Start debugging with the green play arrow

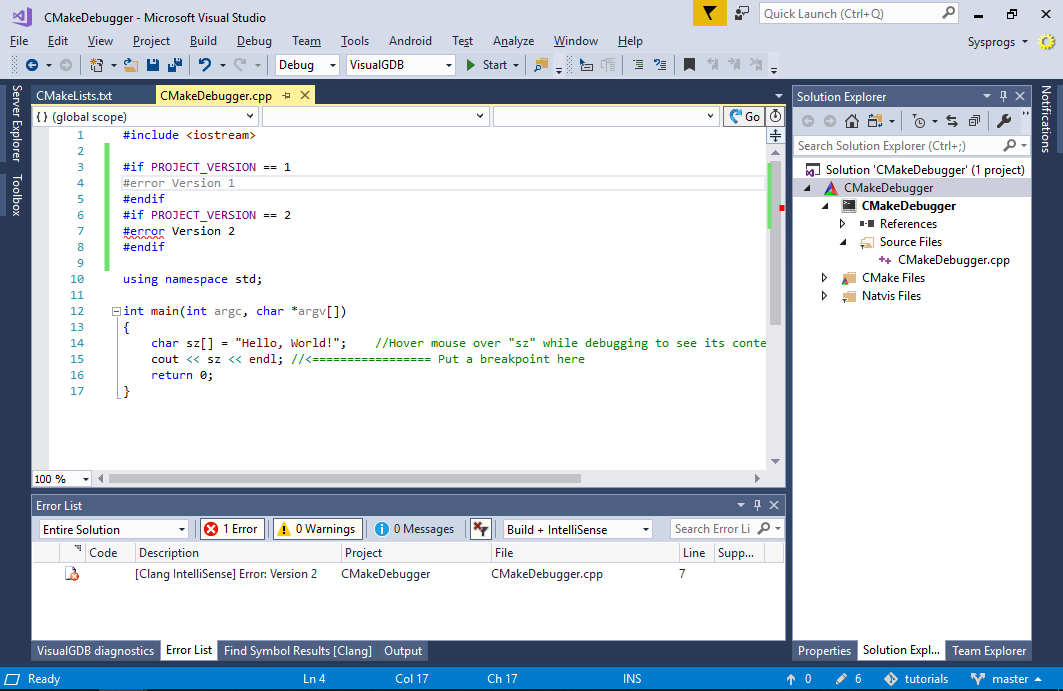click(x=470, y=65)
